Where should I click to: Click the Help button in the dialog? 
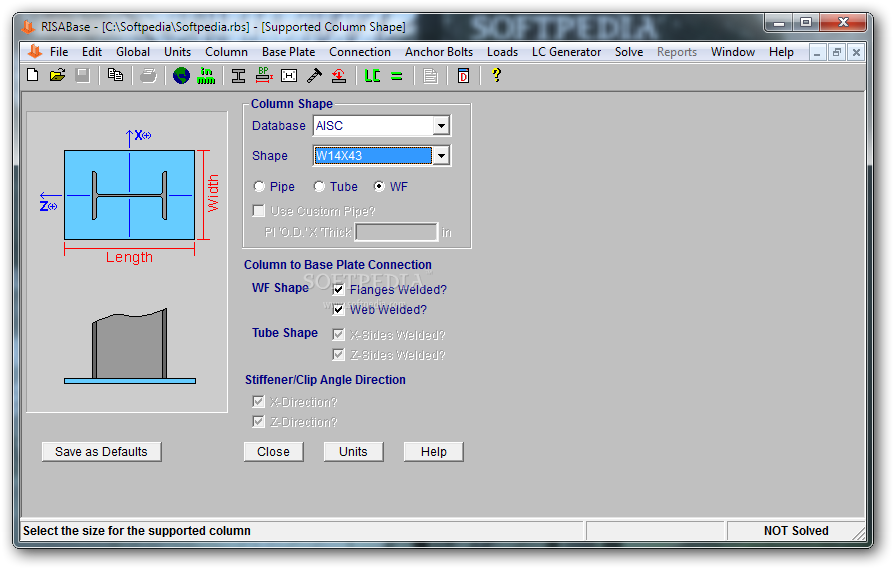click(x=433, y=452)
